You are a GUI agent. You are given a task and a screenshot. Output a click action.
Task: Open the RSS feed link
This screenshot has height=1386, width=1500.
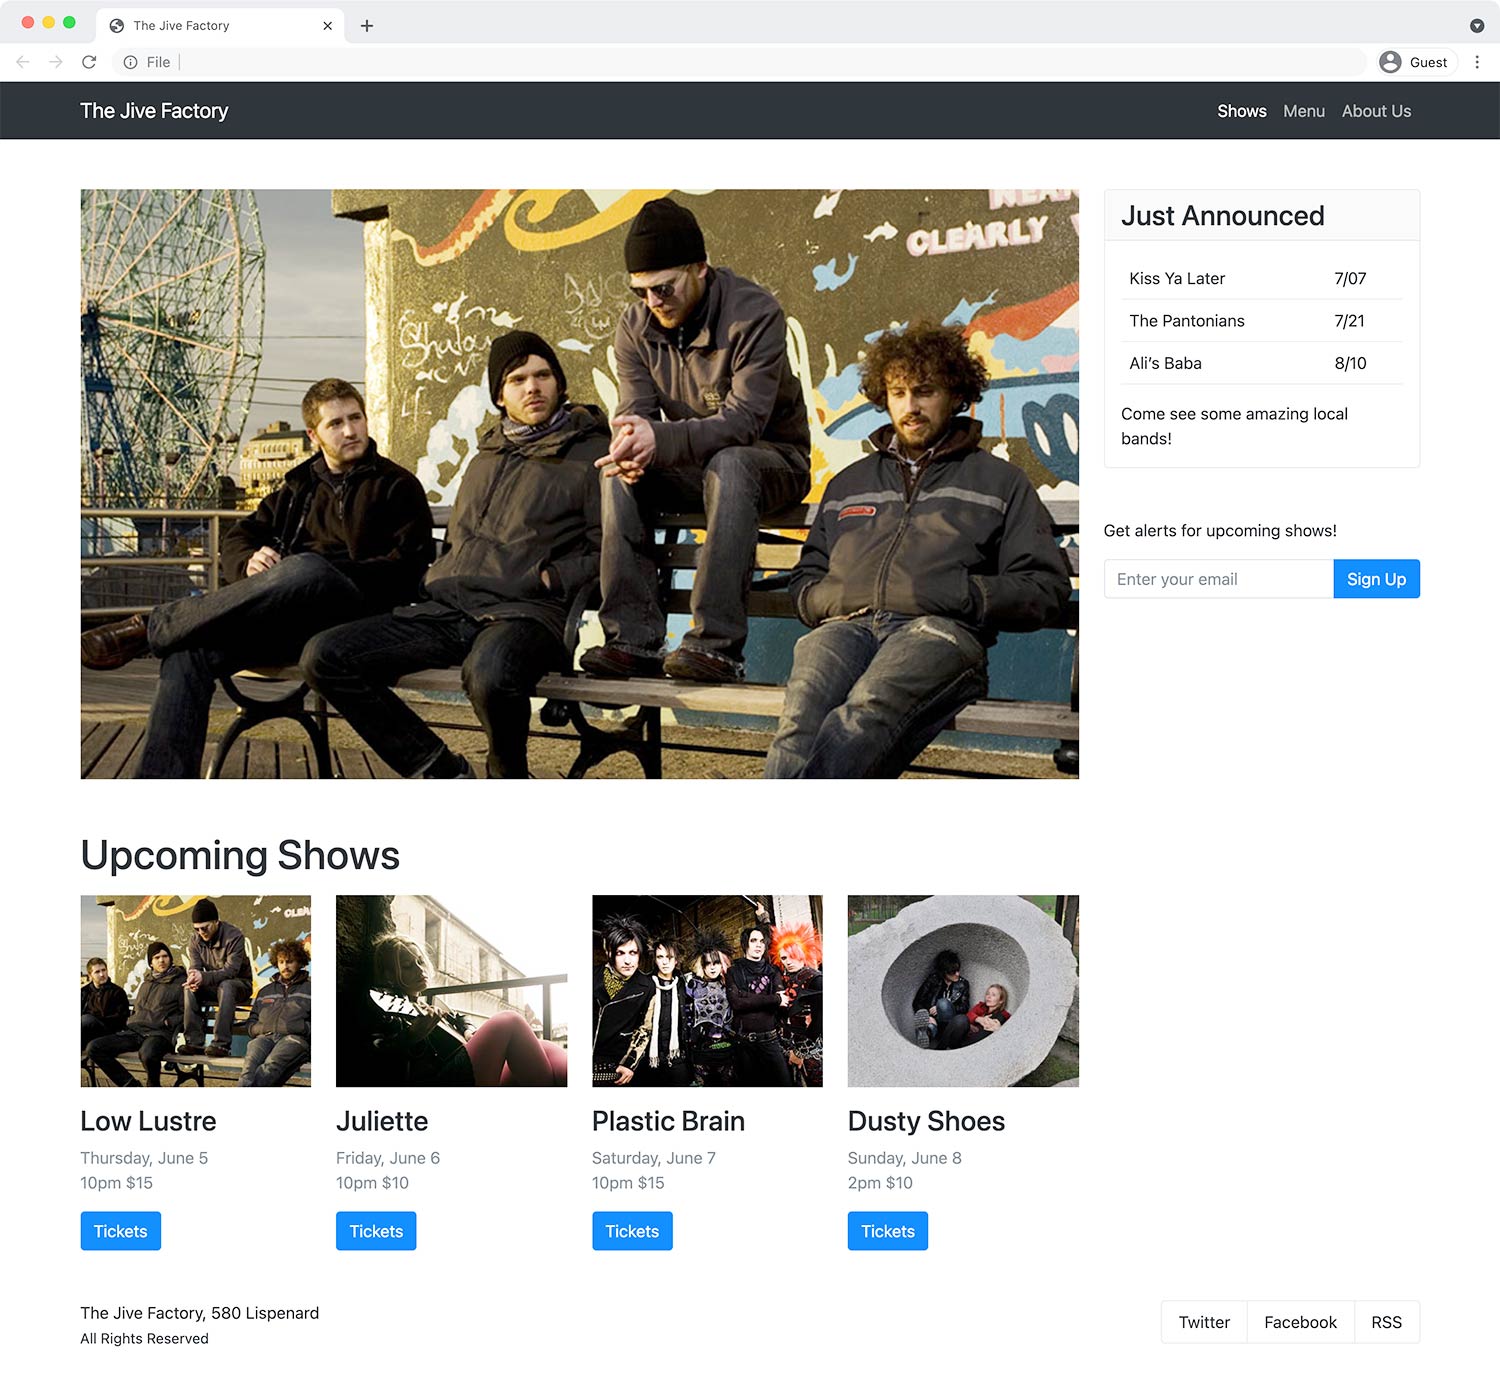click(1387, 1321)
